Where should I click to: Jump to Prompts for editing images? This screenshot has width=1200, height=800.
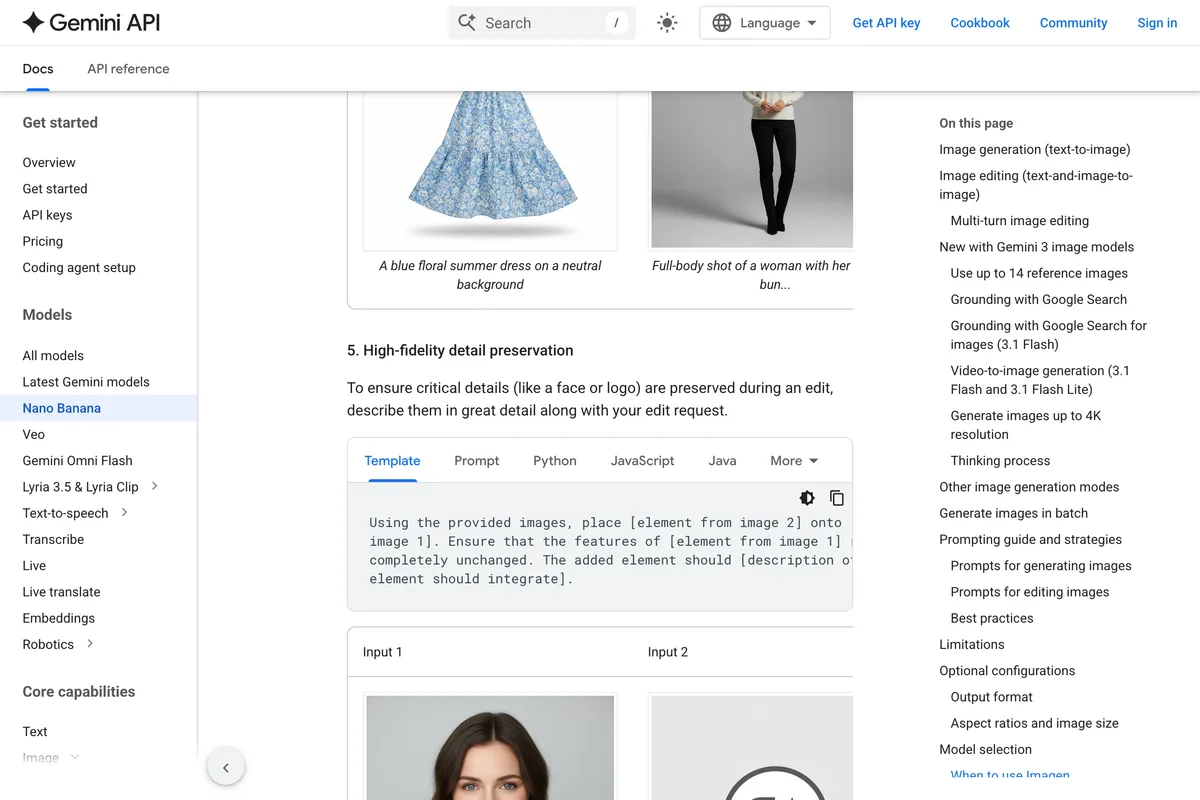tap(1030, 591)
